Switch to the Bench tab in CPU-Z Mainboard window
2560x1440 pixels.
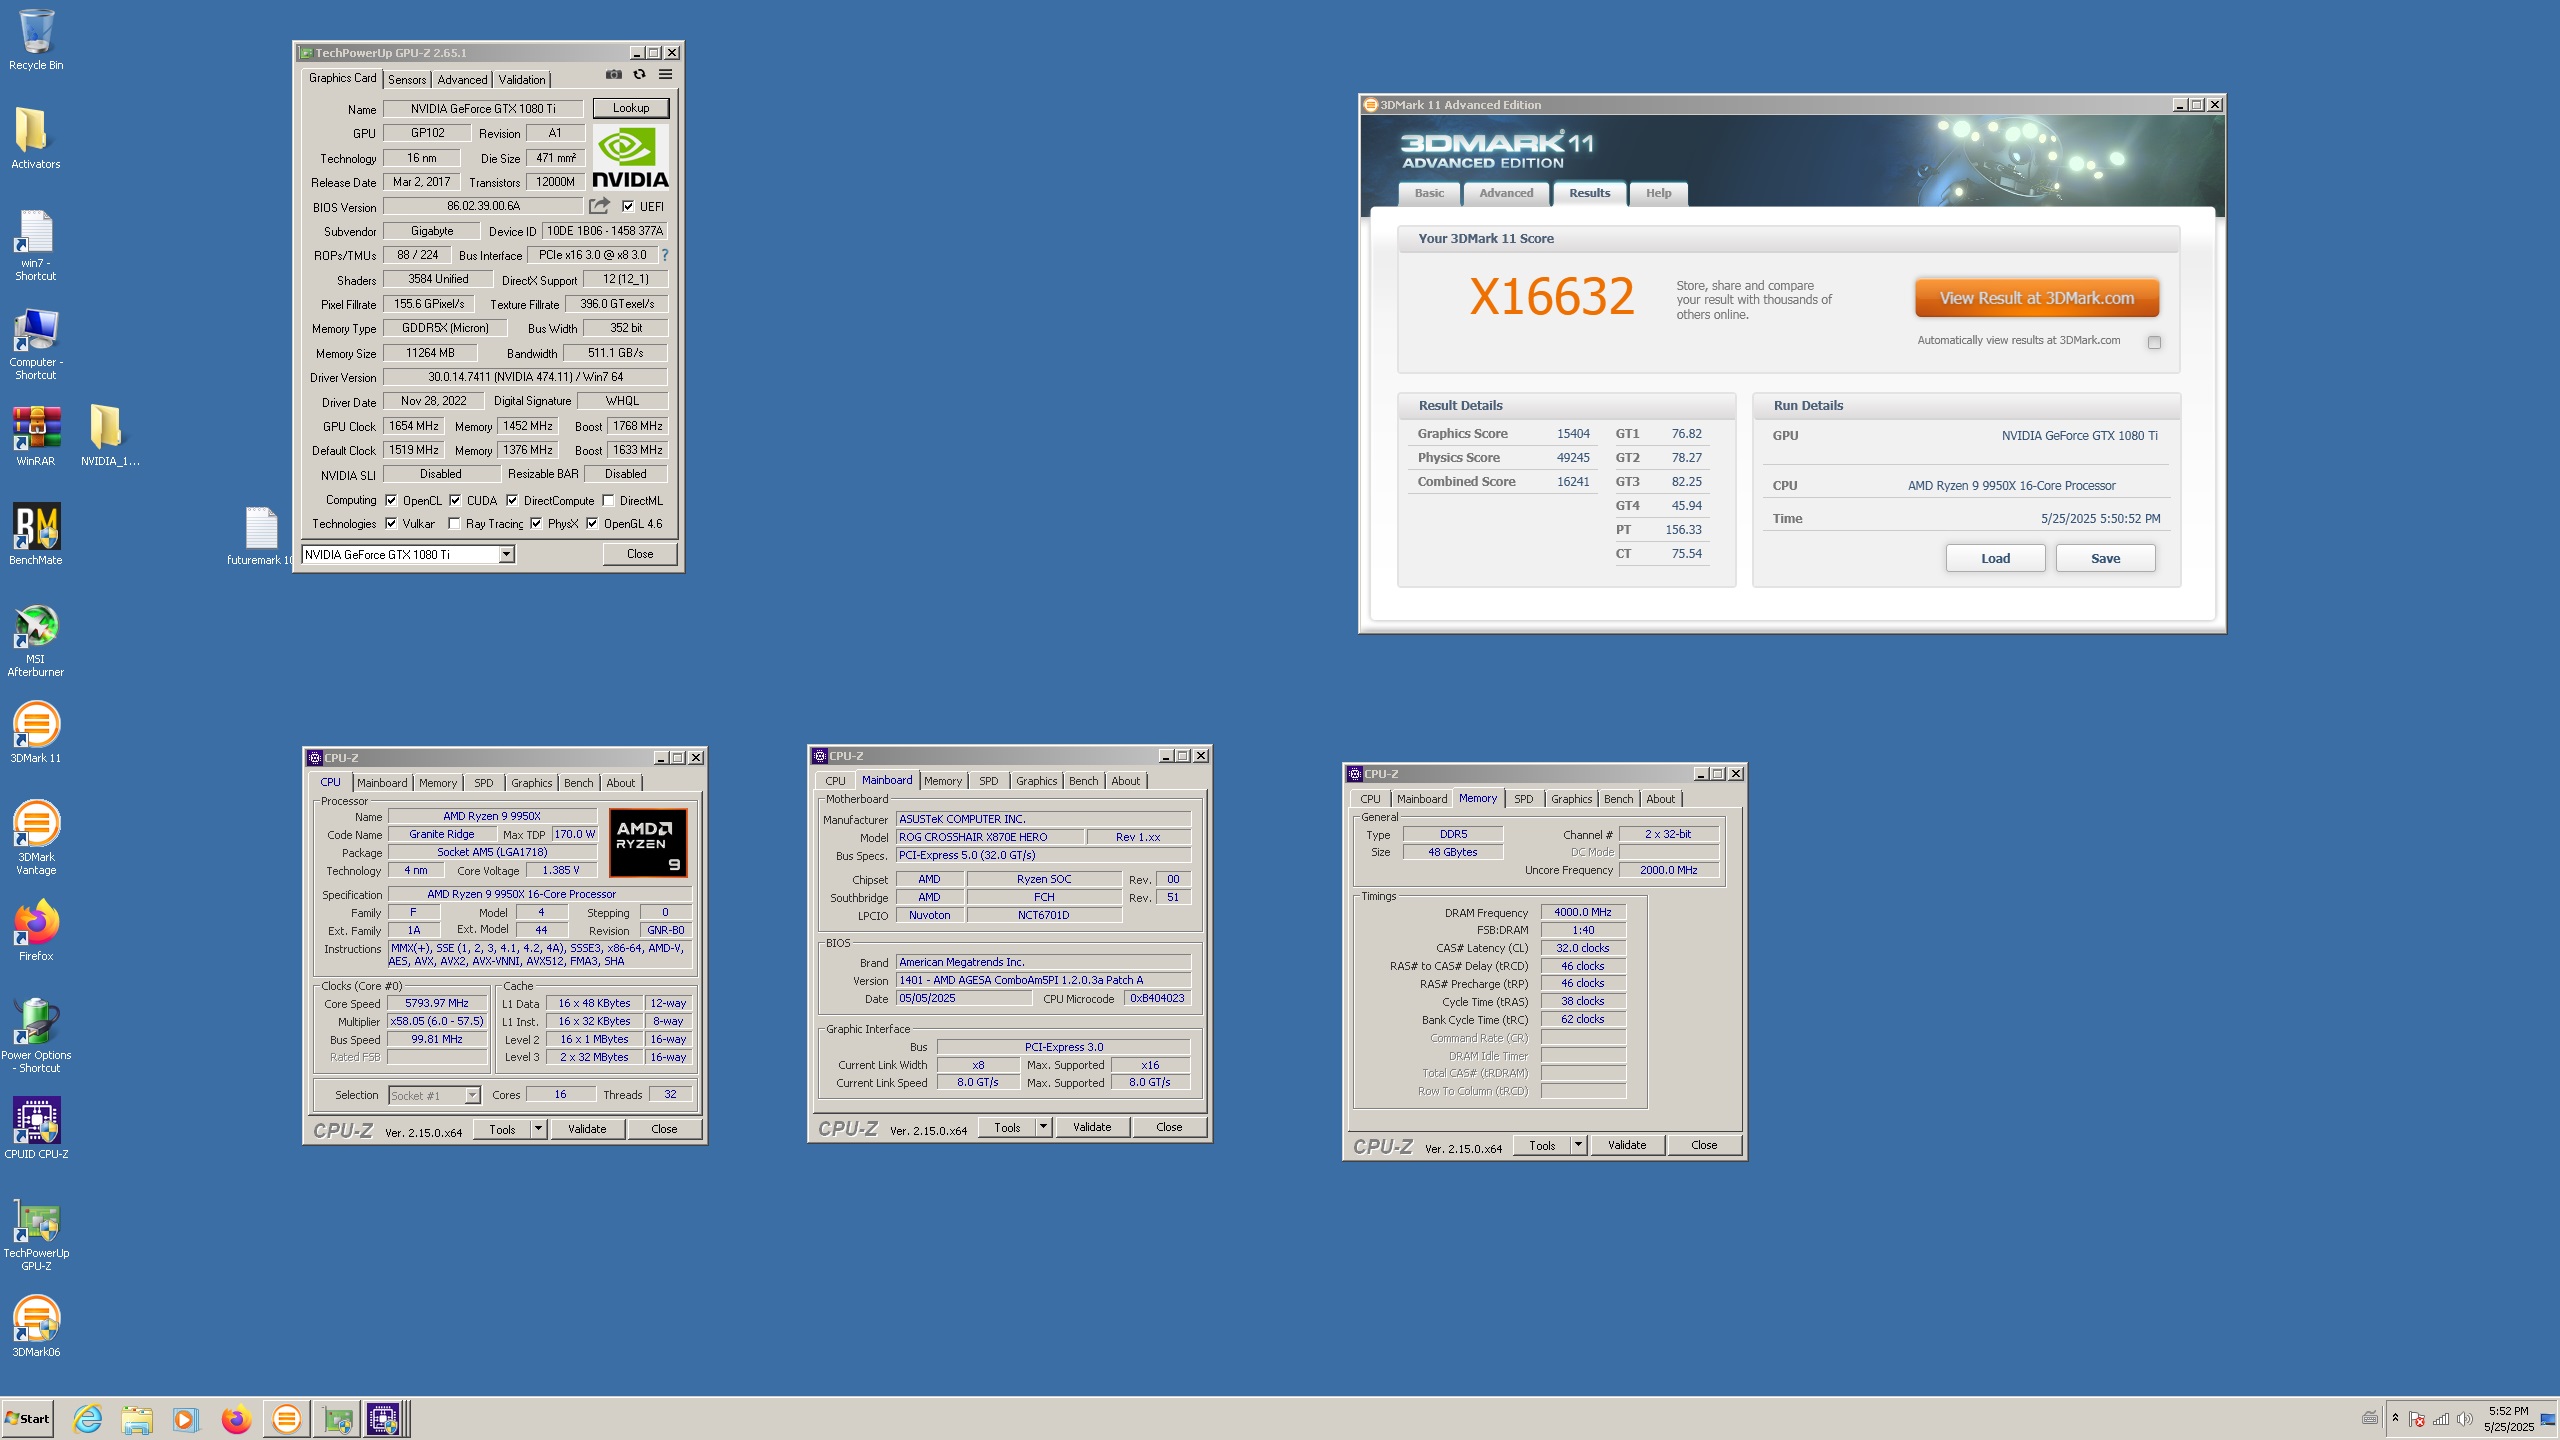point(1083,781)
